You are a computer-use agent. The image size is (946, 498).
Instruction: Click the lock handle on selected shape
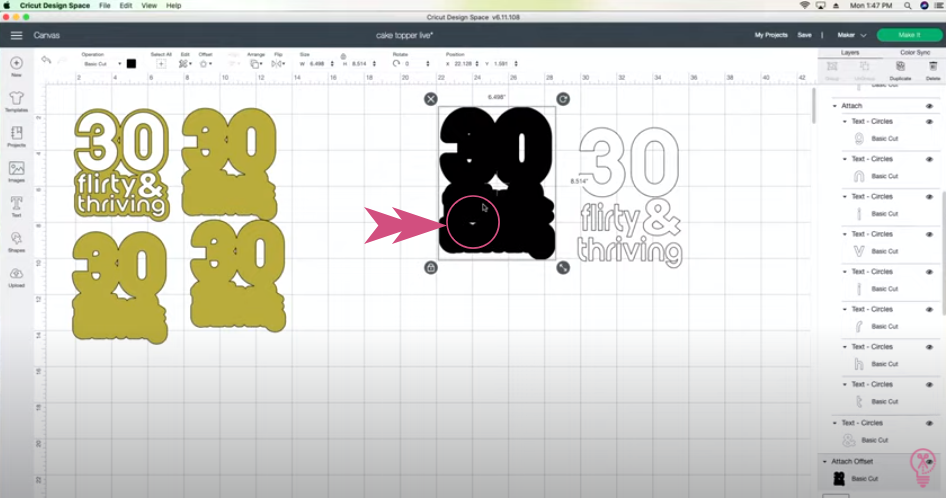pyautogui.click(x=430, y=267)
